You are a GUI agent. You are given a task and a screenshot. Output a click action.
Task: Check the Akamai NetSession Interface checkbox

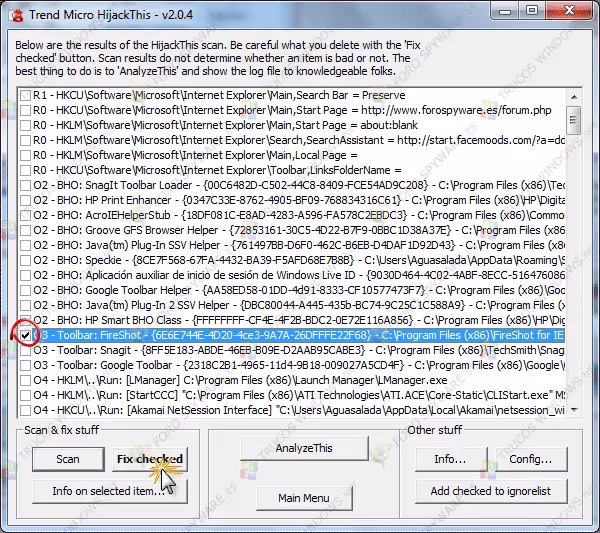pyautogui.click(x=25, y=410)
